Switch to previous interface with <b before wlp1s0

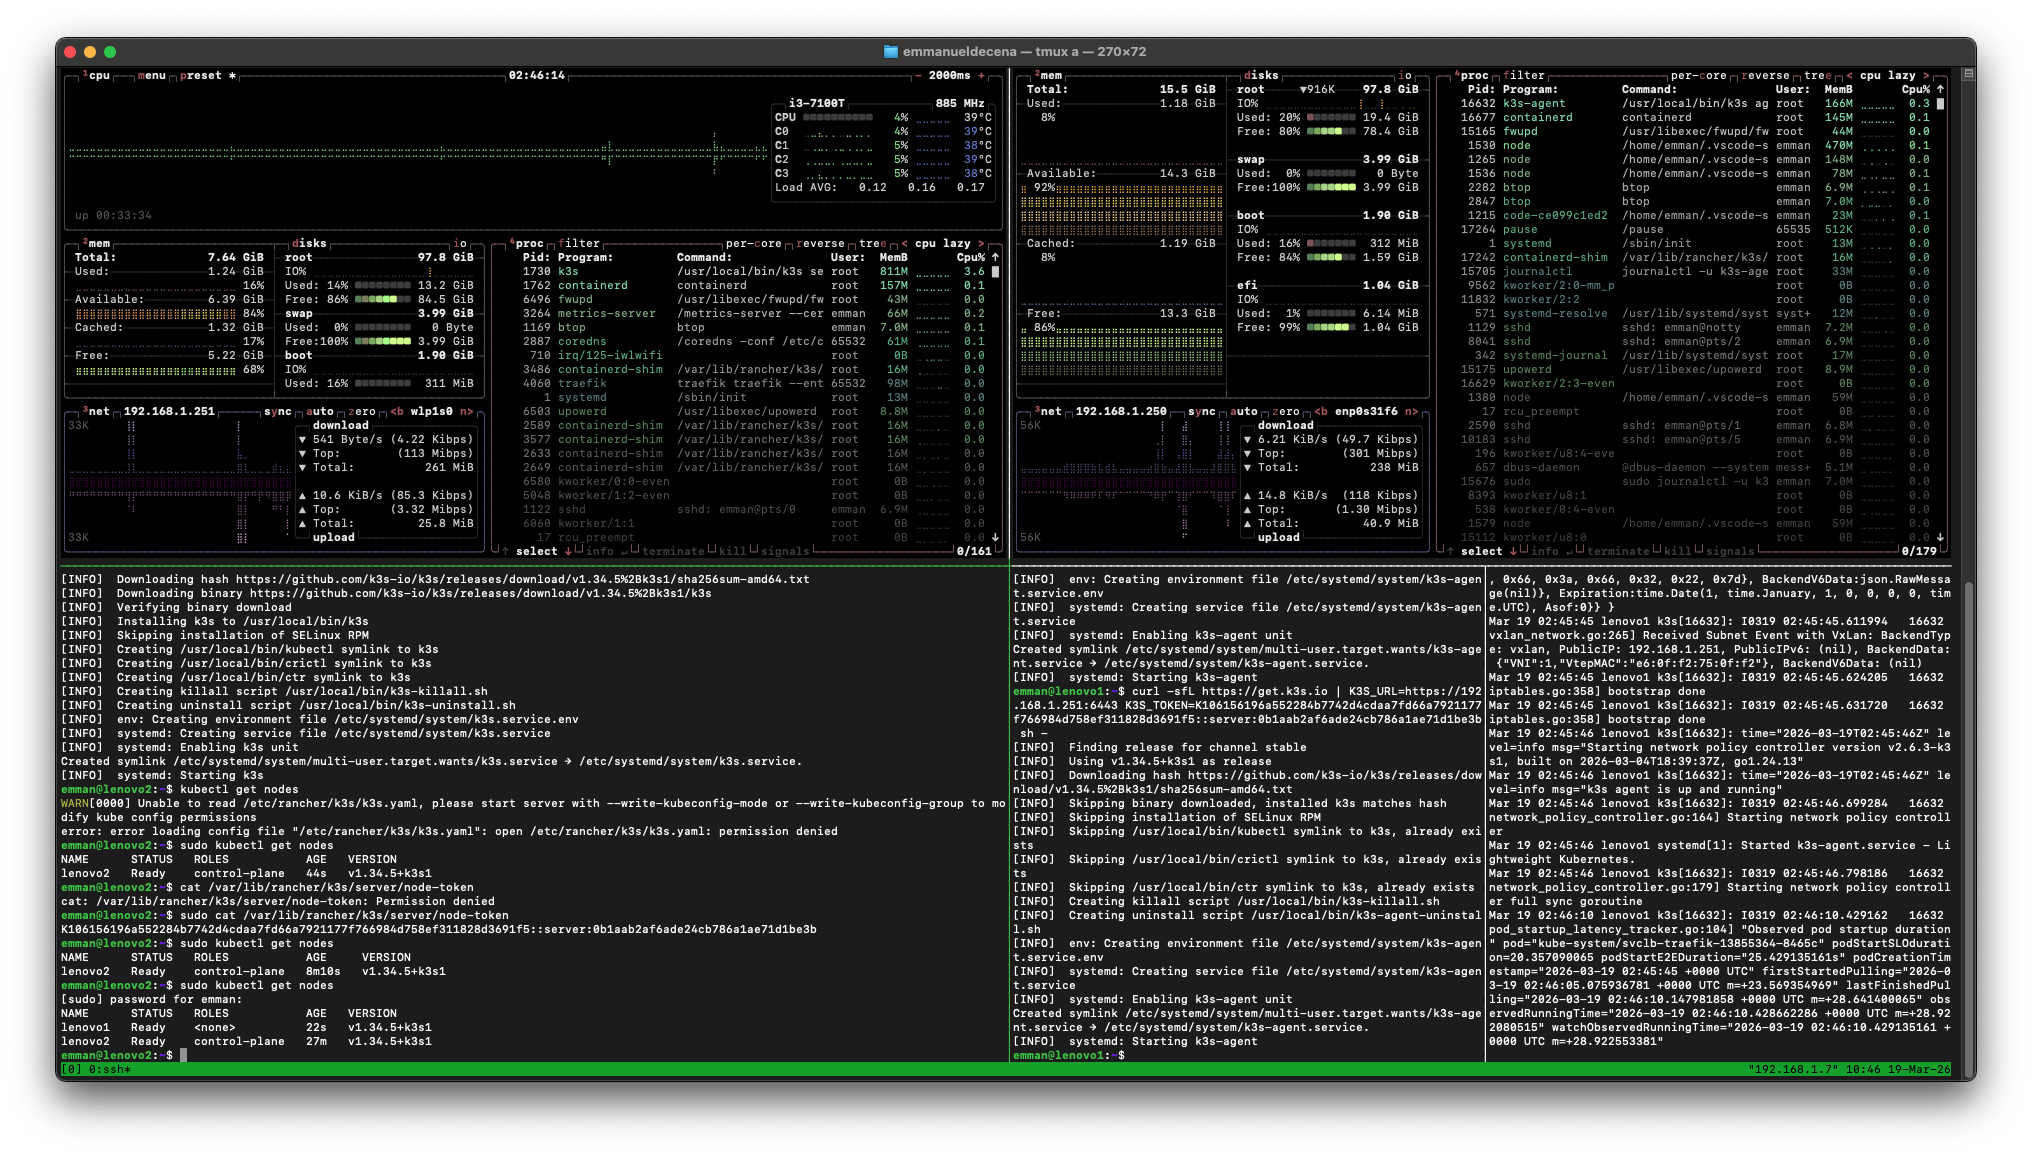point(397,411)
